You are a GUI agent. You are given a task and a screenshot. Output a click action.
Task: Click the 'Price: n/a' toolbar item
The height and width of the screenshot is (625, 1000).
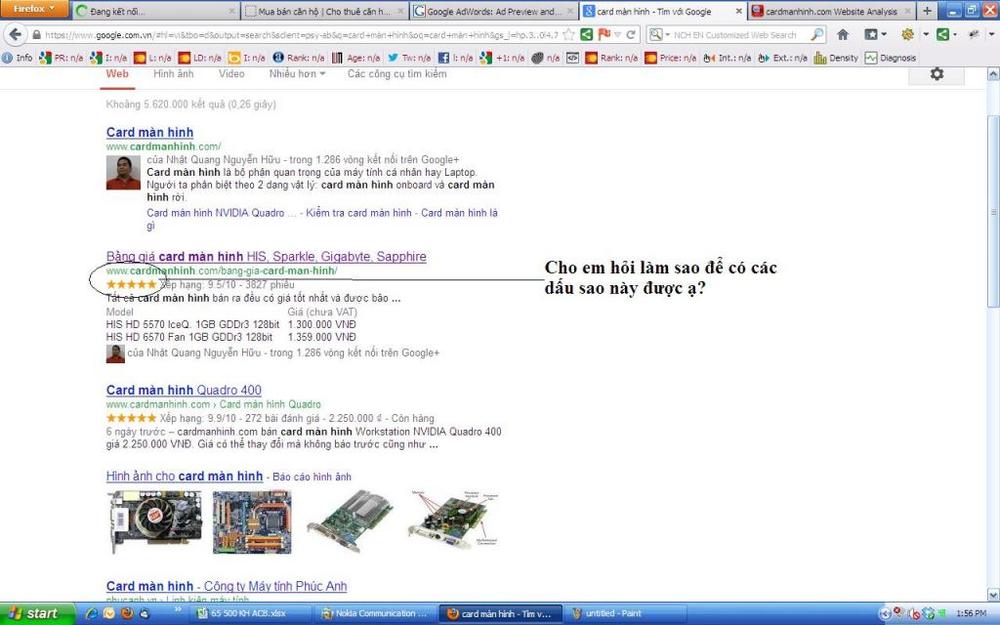pyautogui.click(x=670, y=58)
